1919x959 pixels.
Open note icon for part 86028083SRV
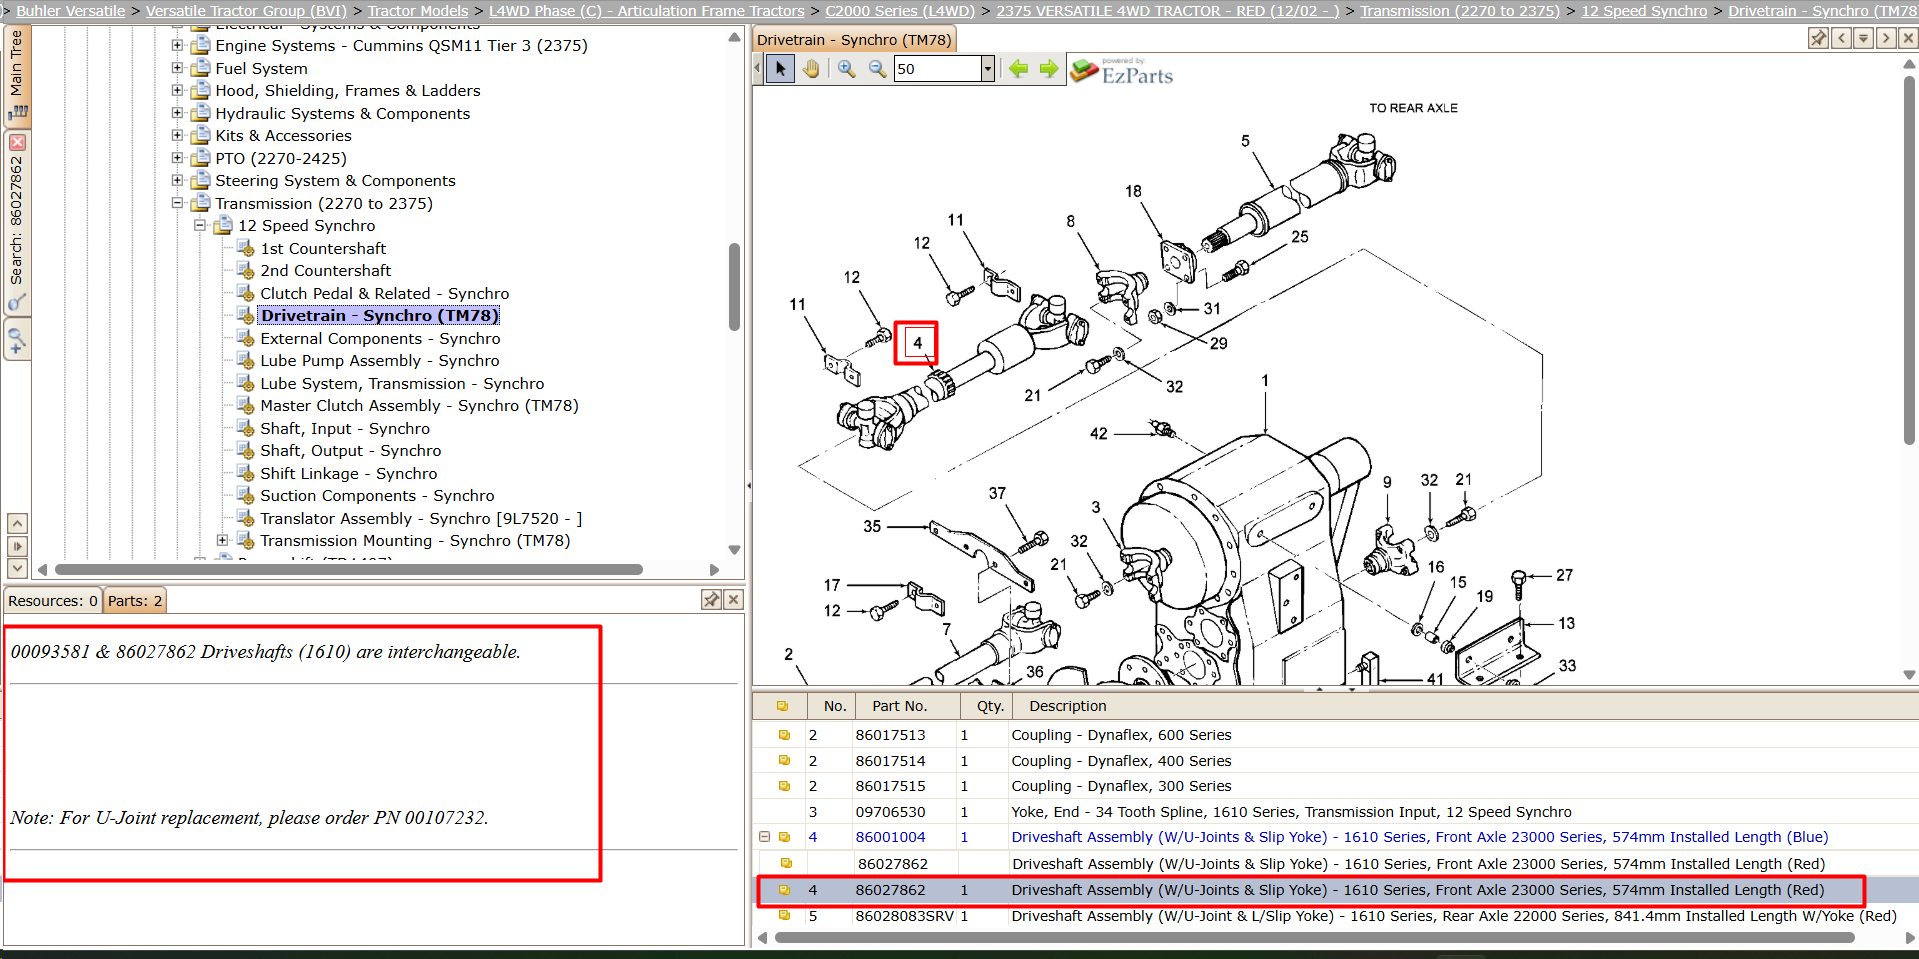pos(784,916)
